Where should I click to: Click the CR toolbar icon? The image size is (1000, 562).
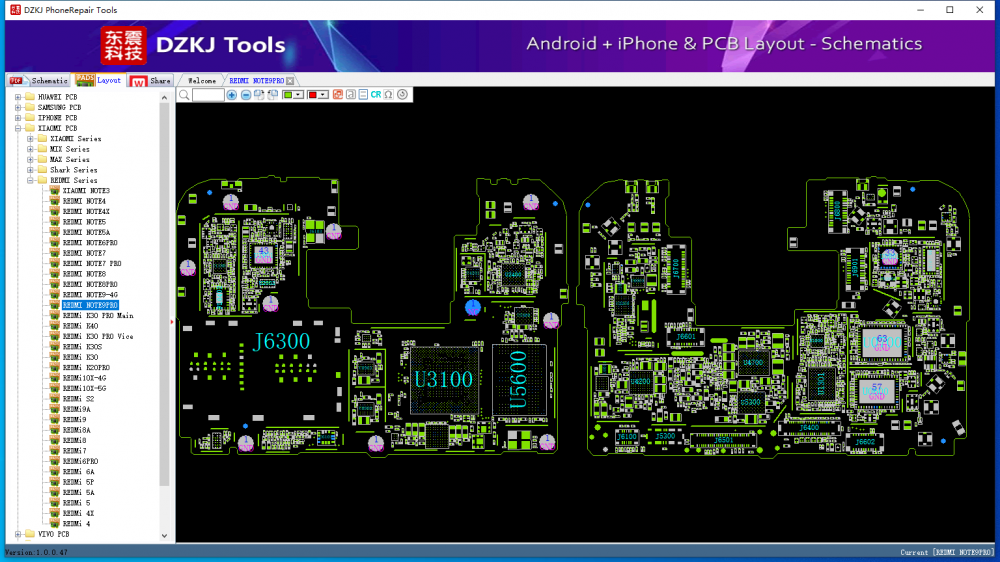(x=376, y=95)
